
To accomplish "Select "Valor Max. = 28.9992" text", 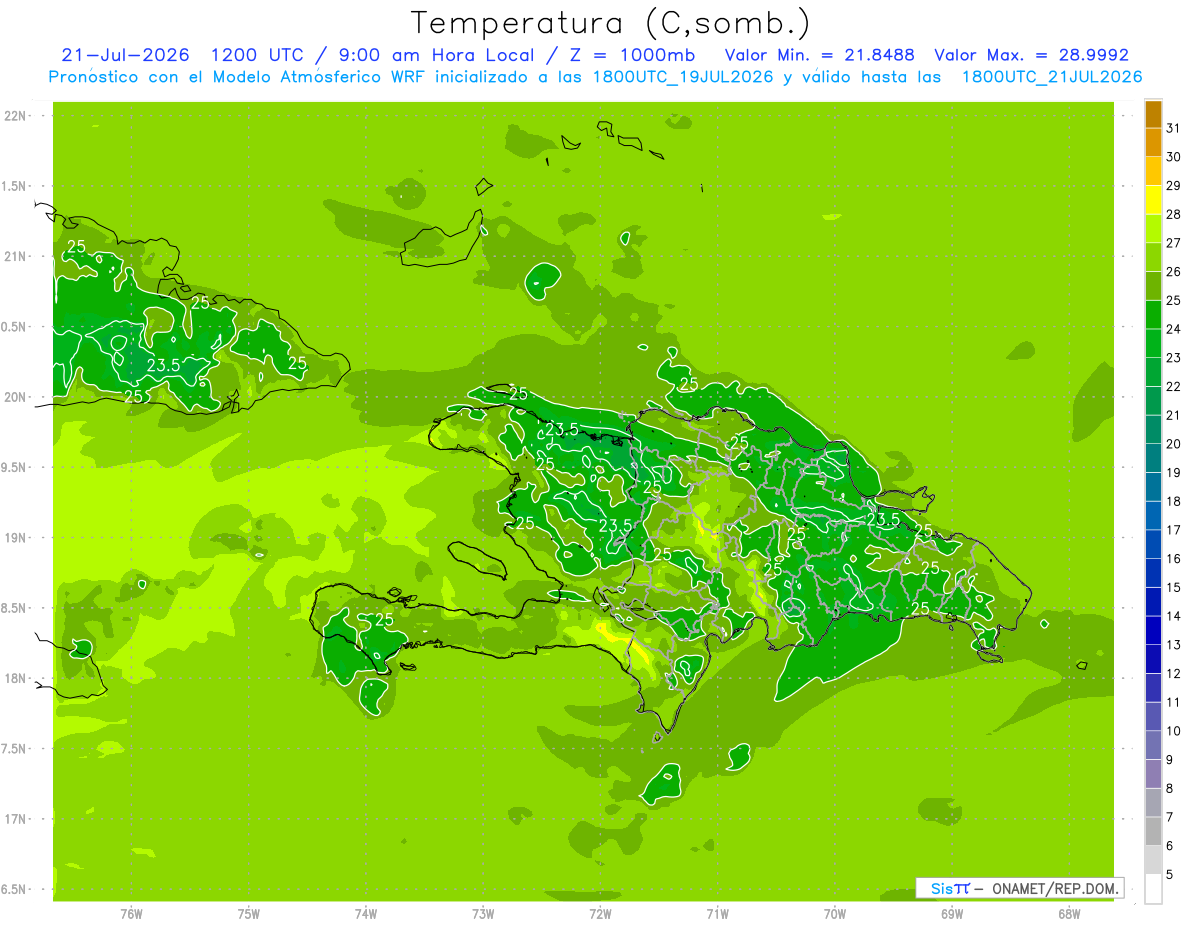I will 1032,55.
